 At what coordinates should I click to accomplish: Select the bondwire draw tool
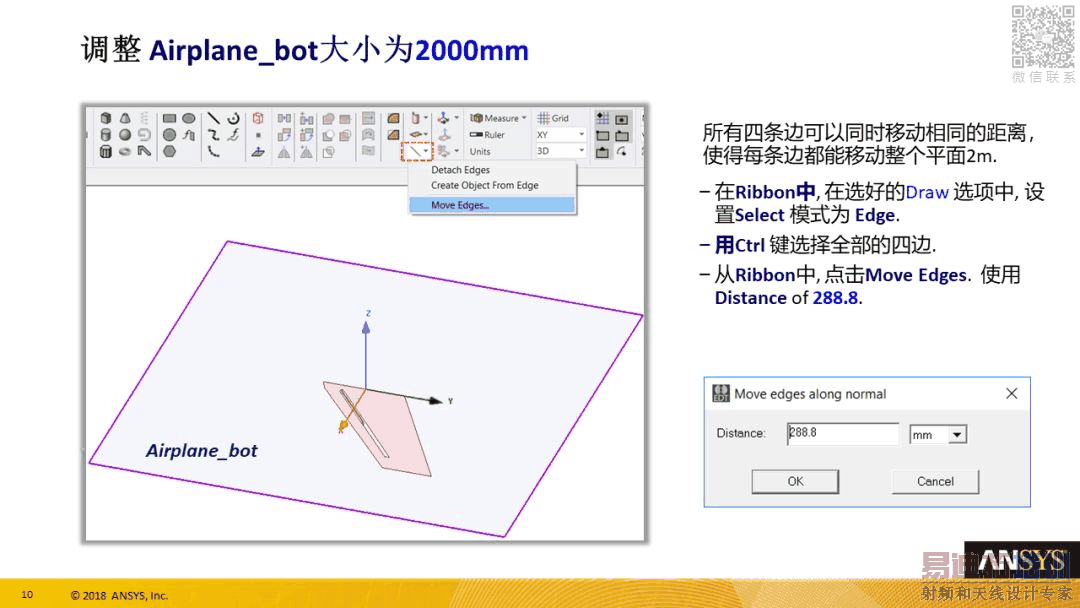[x=145, y=151]
